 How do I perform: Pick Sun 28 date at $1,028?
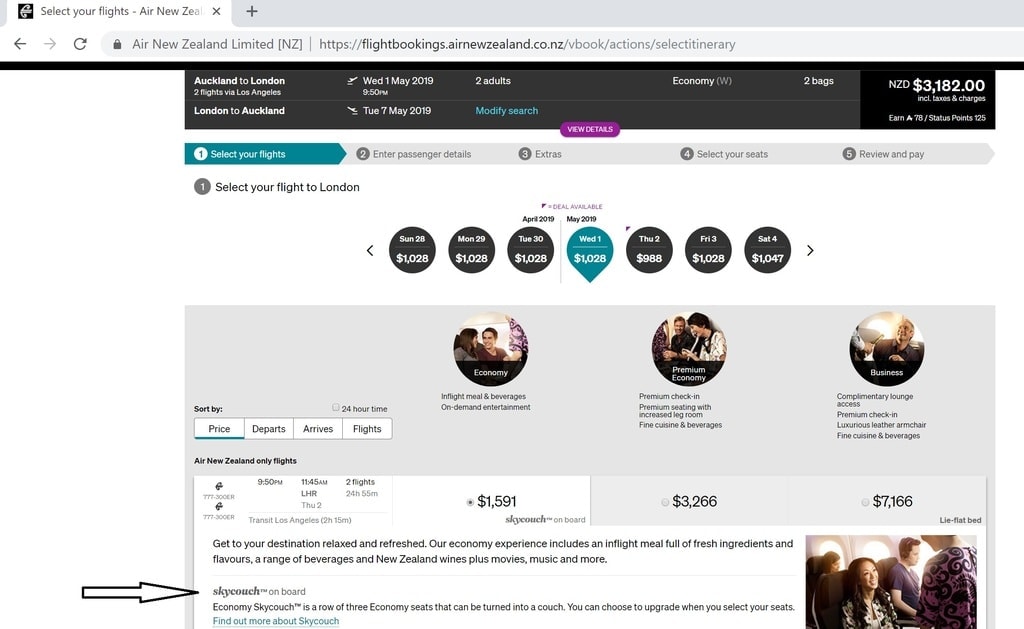412,250
